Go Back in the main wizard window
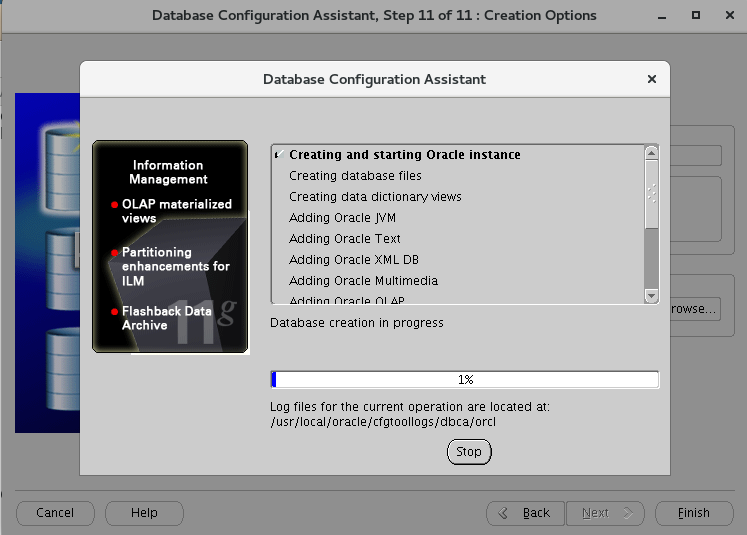Screen dimensions: 747x535 (525, 513)
